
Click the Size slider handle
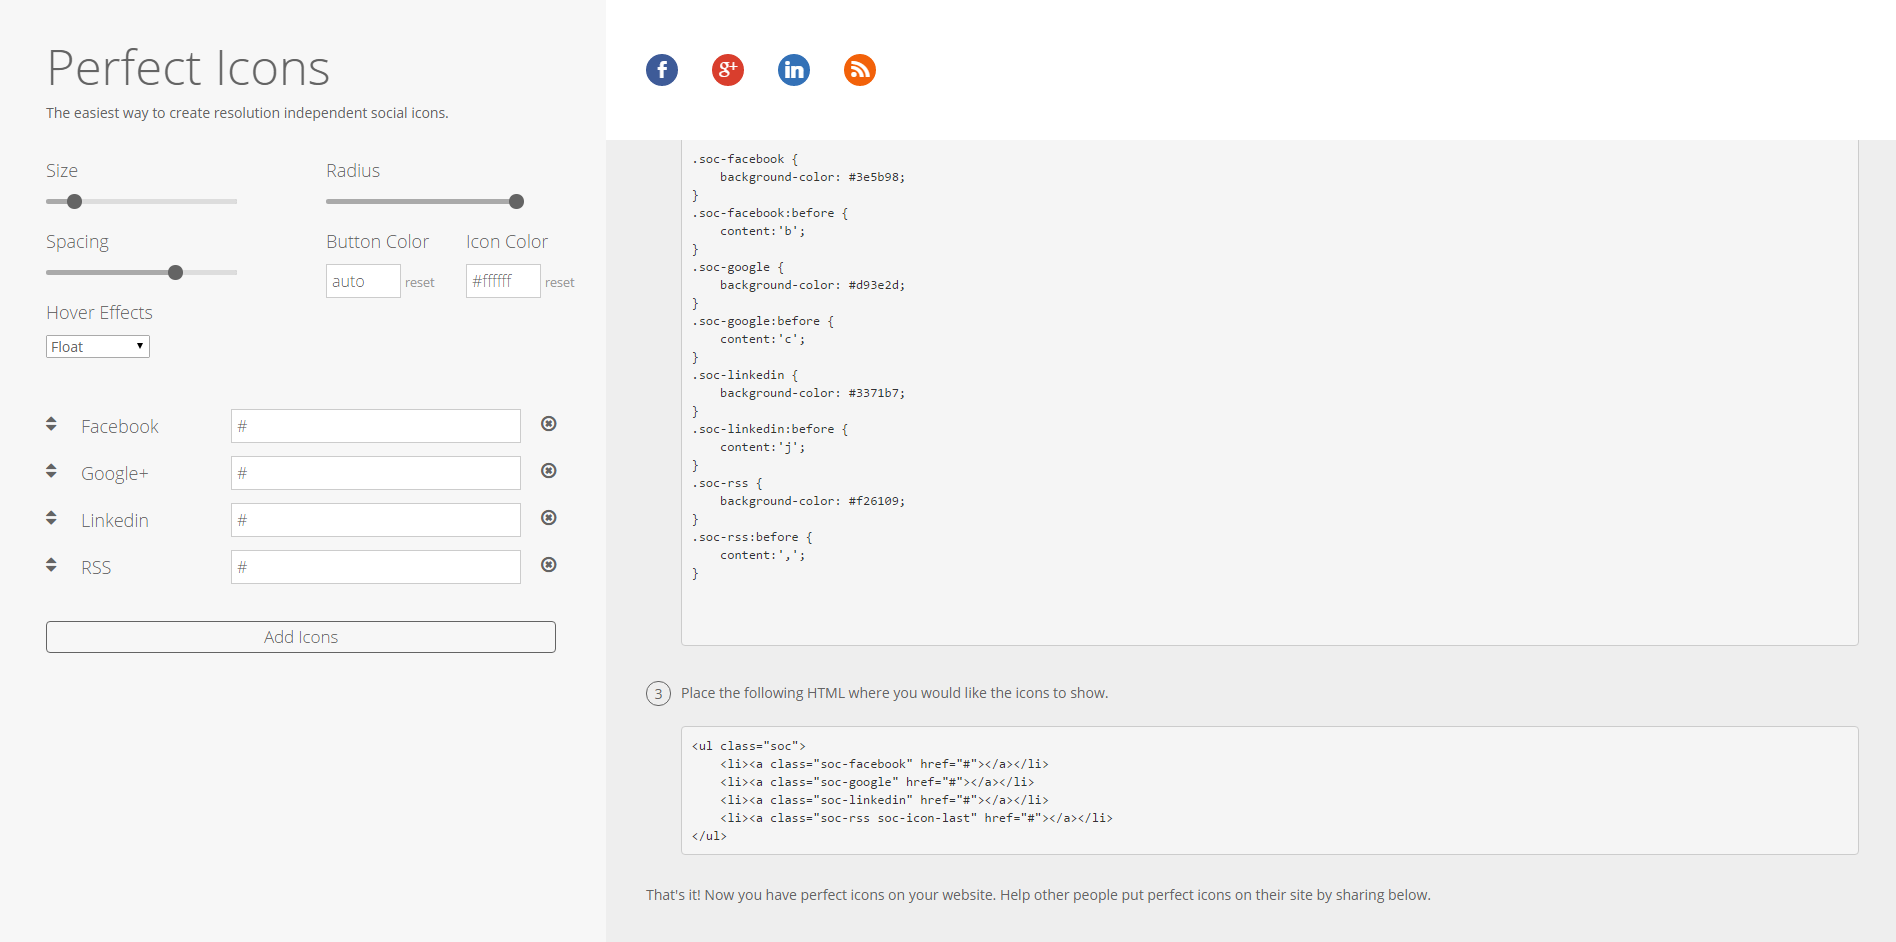coord(74,201)
